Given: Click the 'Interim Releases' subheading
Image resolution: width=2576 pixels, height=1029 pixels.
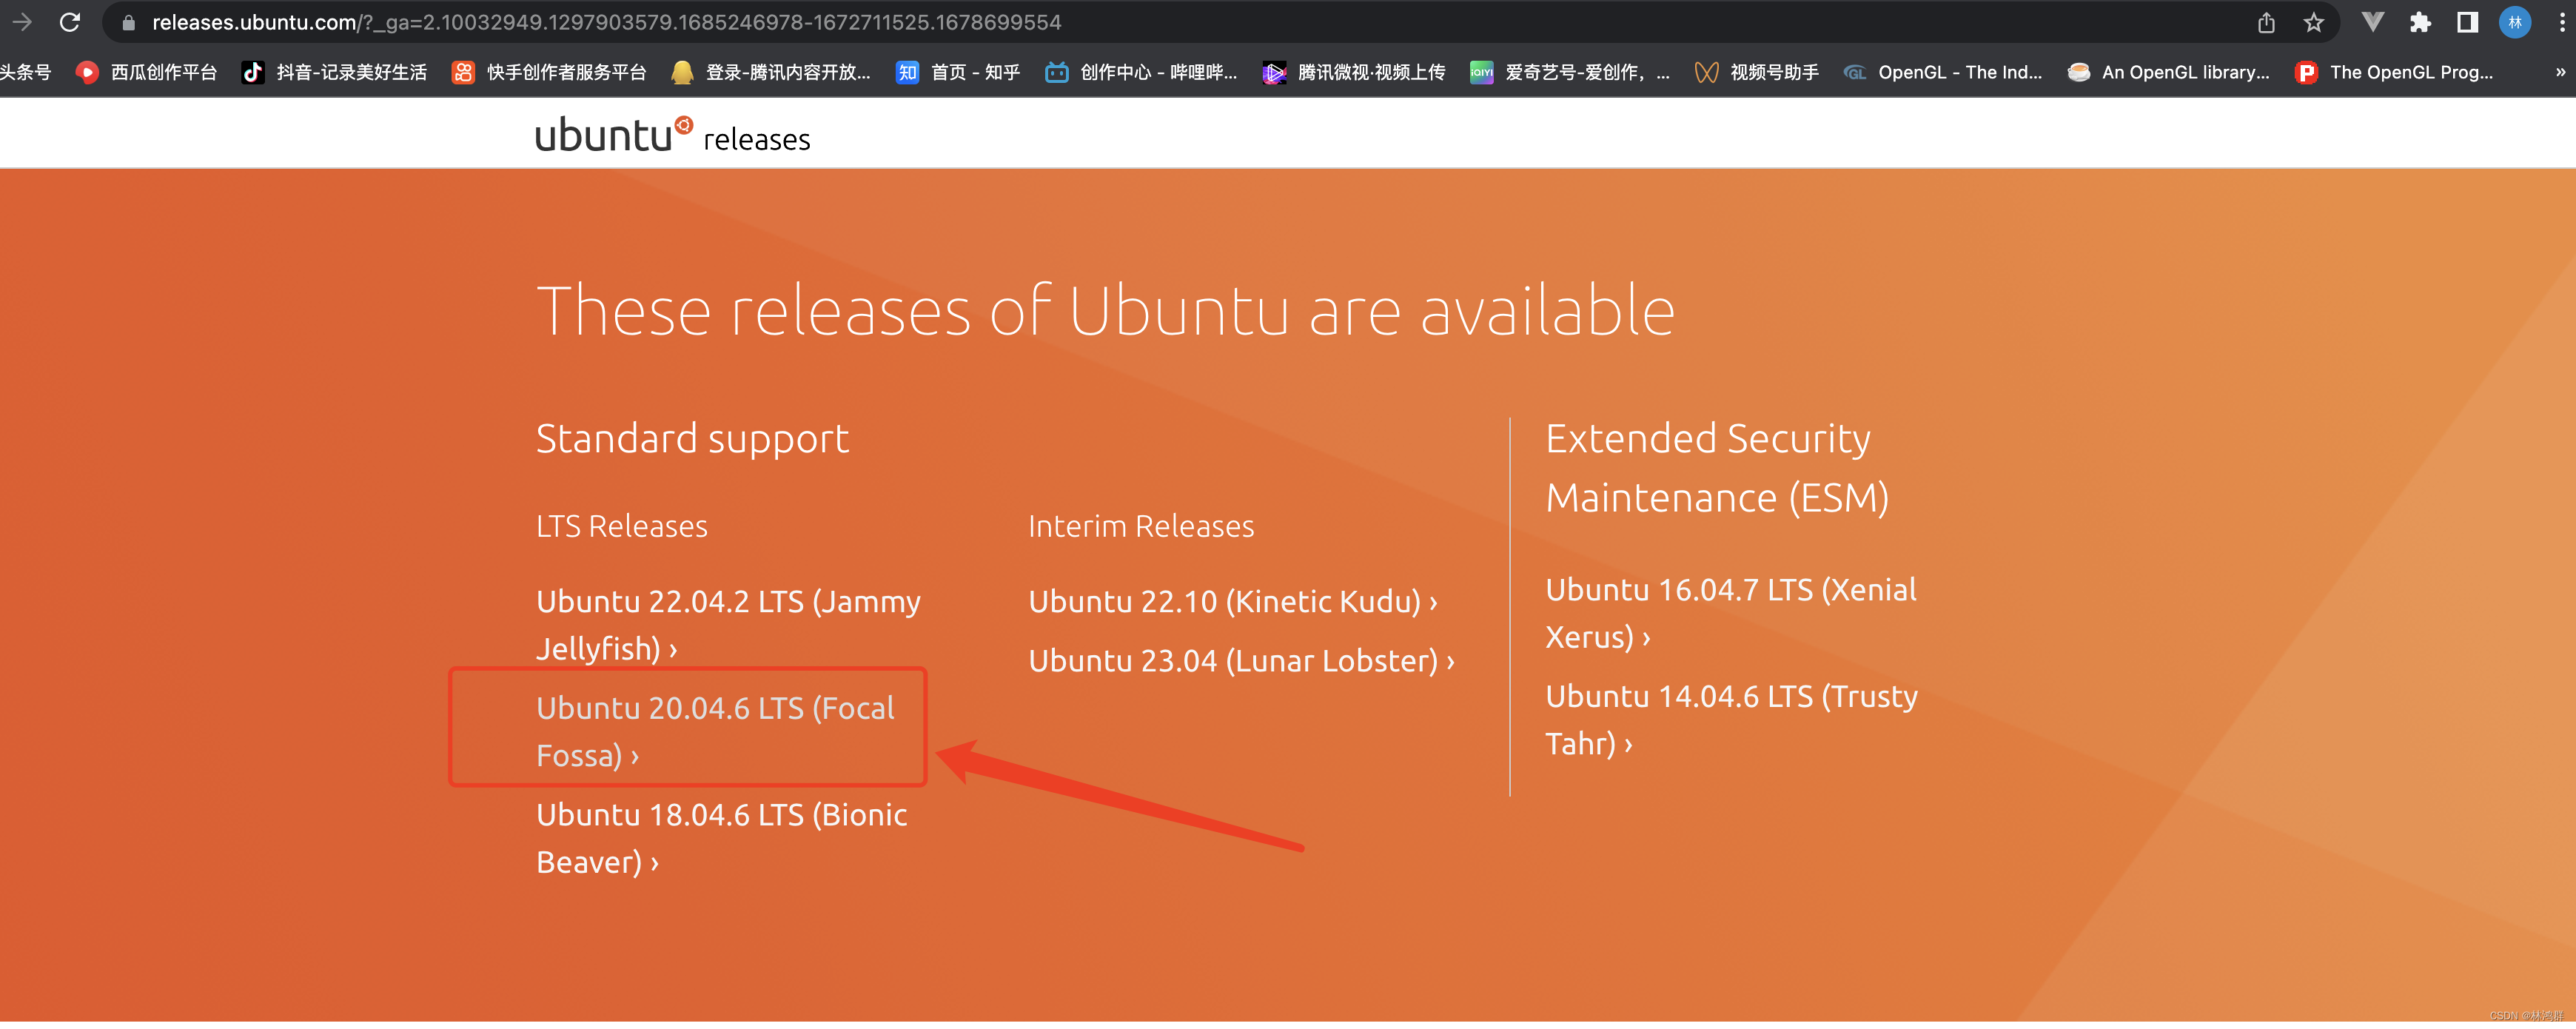Looking at the screenshot, I should tap(1141, 526).
